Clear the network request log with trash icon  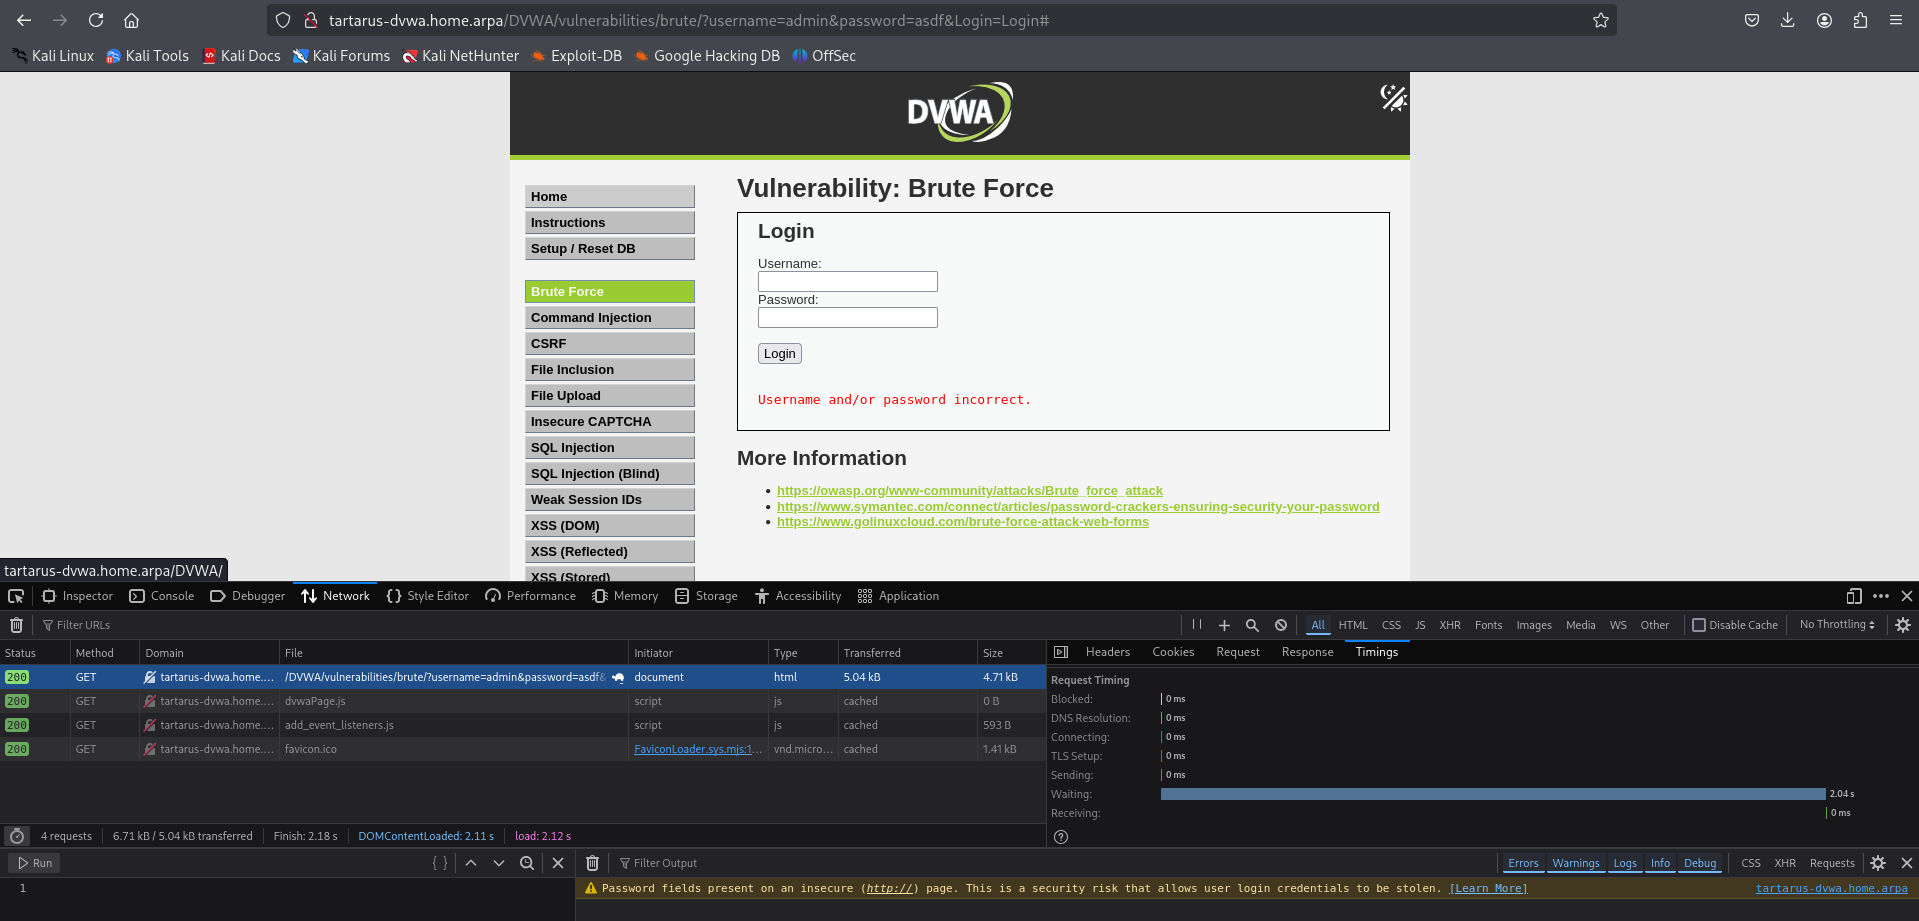pos(16,625)
